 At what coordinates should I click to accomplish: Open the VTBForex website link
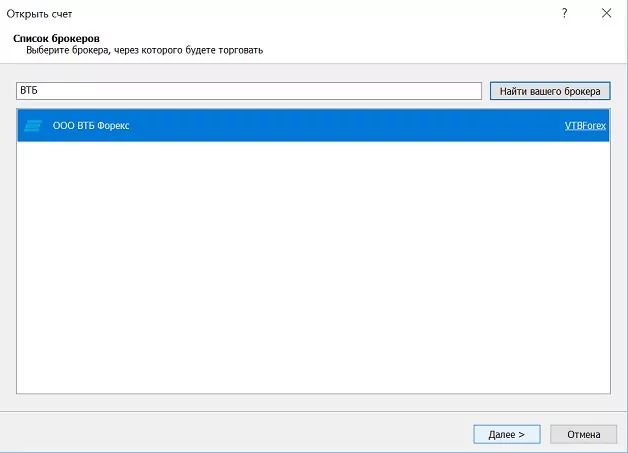point(585,126)
